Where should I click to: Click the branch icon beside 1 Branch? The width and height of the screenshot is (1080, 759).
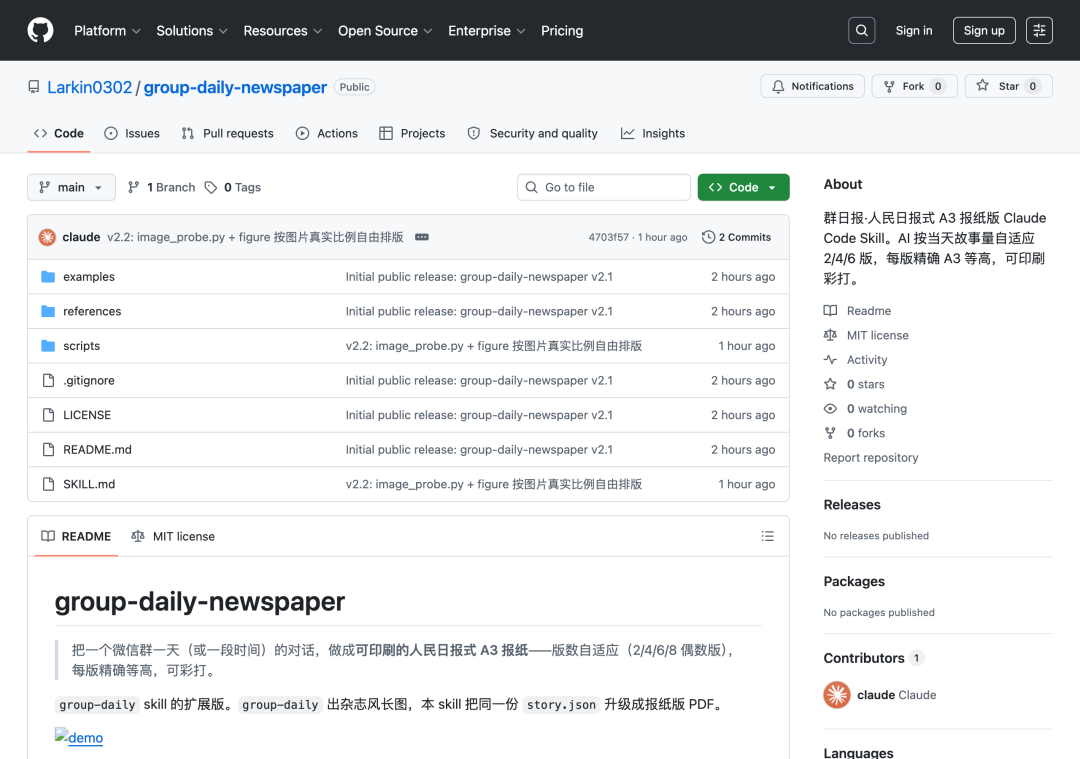(134, 187)
